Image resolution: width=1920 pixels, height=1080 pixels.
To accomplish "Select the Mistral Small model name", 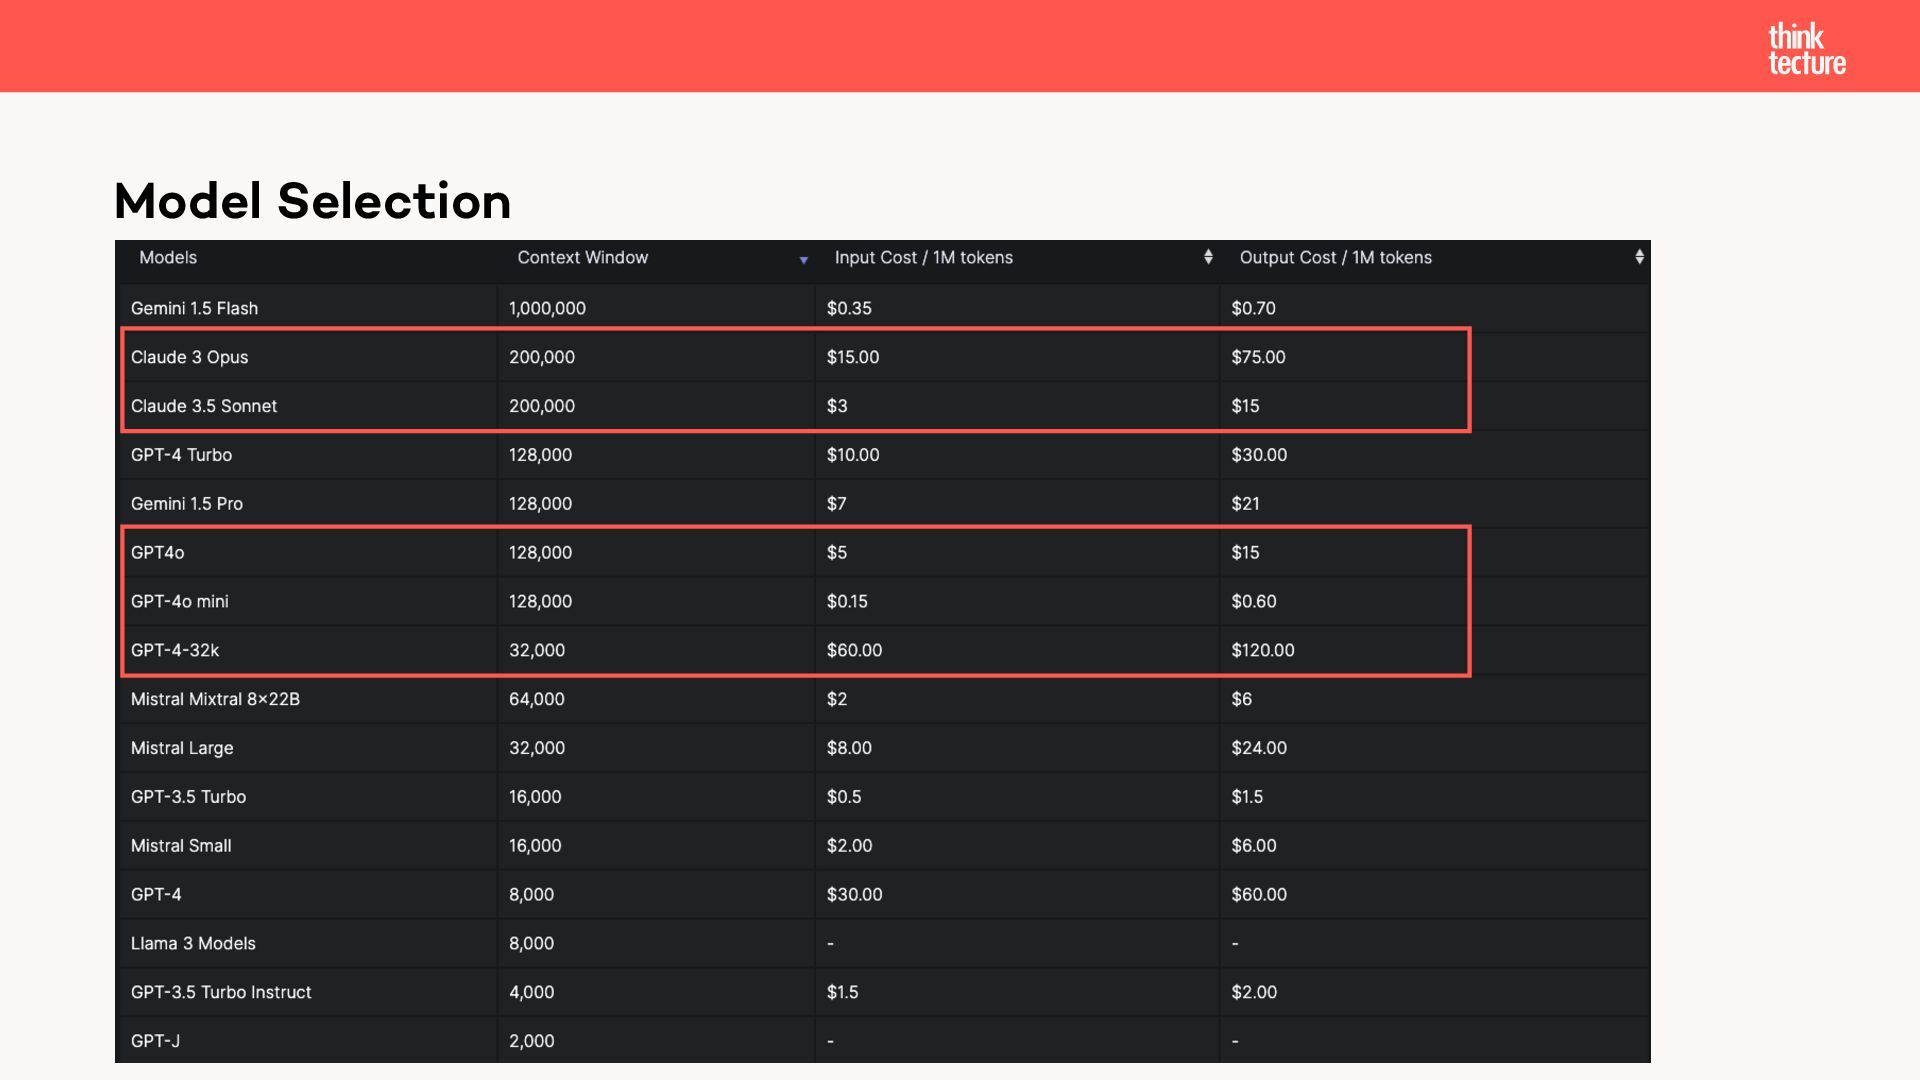I will 180,846.
